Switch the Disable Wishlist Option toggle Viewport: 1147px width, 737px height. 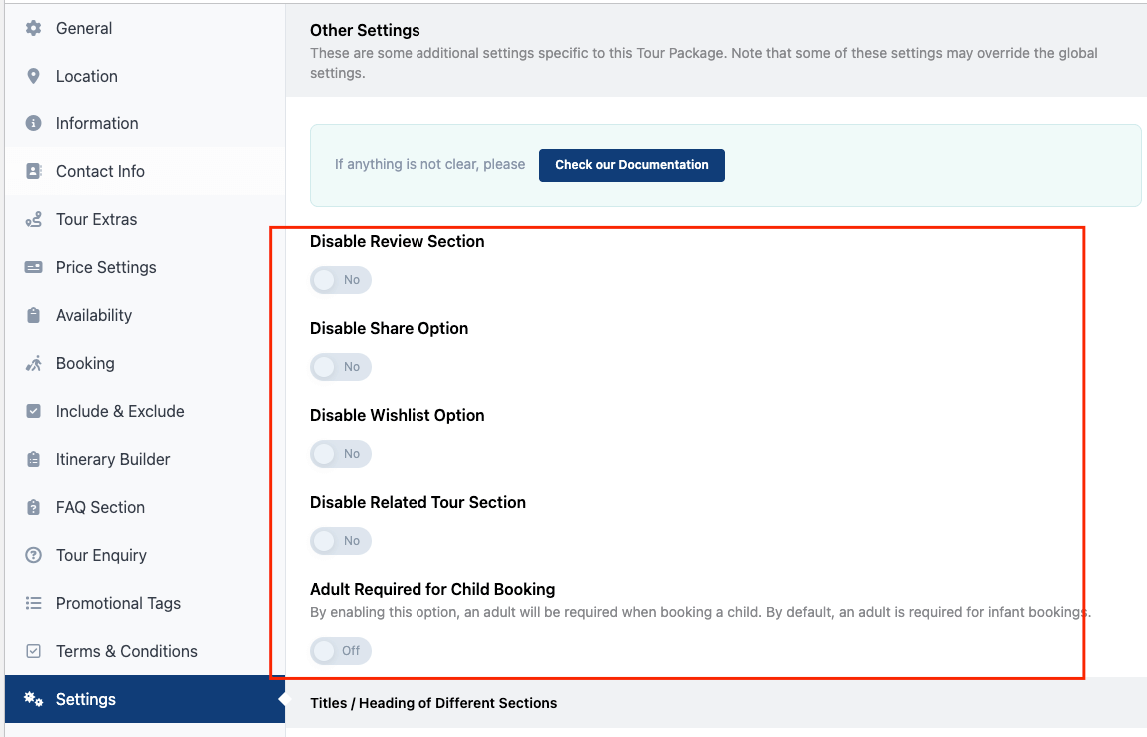click(x=340, y=453)
